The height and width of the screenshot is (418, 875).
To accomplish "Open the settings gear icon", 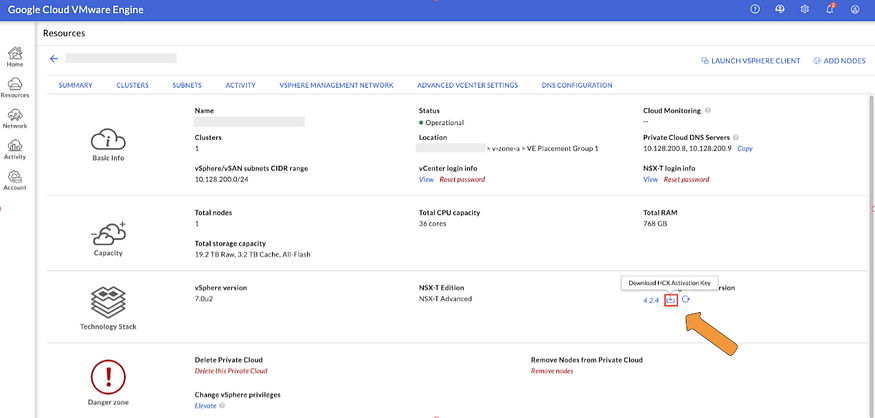I will point(805,9).
